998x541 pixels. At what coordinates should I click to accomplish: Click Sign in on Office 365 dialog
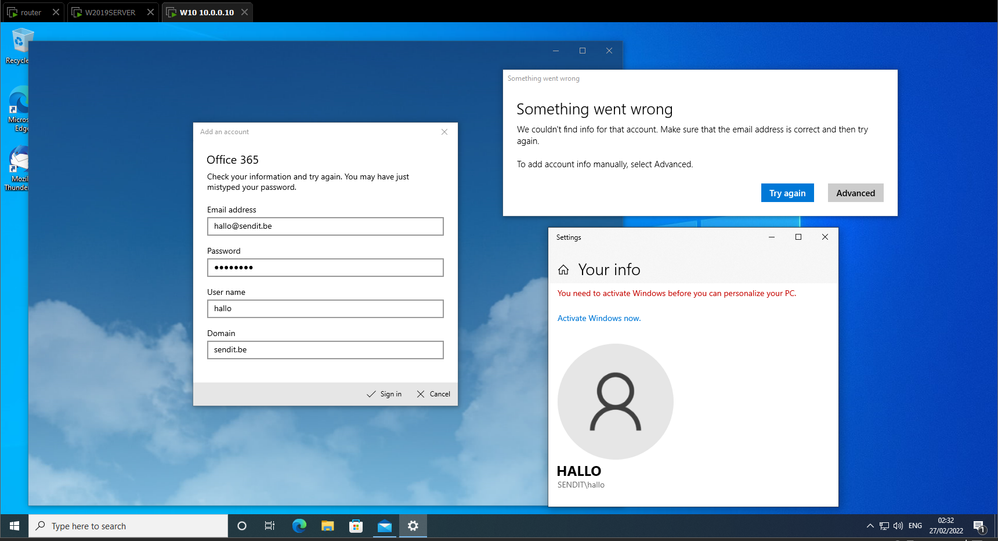point(384,394)
